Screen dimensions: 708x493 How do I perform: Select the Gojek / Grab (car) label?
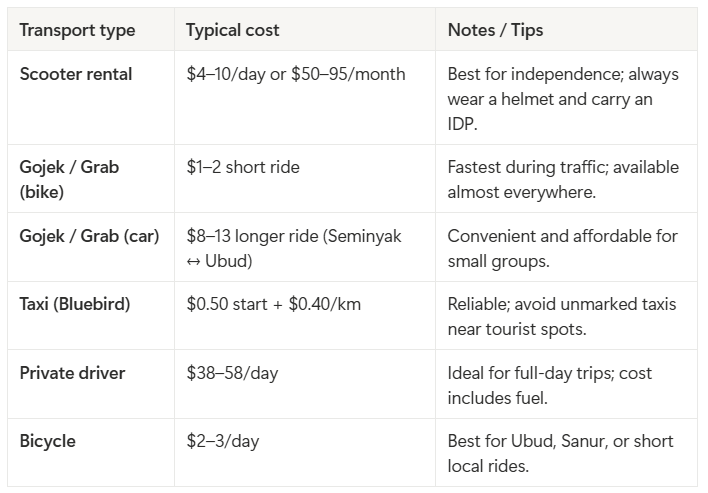89,236
